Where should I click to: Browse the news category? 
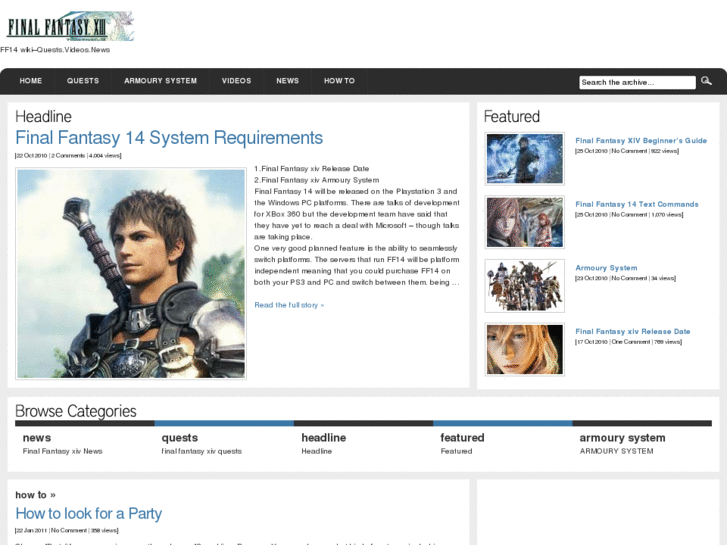[x=37, y=438]
